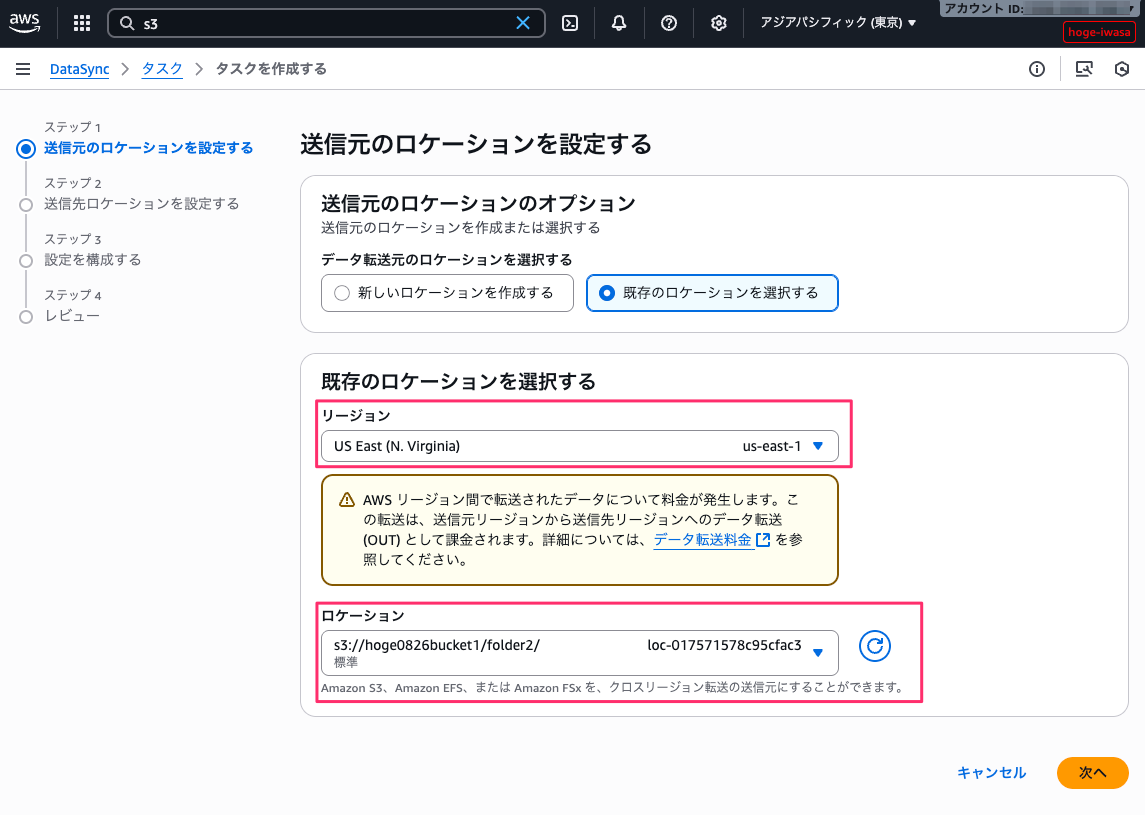Select 新しいロケーションを作成する radio option
Image resolution: width=1145 pixels, height=815 pixels.
click(x=447, y=293)
